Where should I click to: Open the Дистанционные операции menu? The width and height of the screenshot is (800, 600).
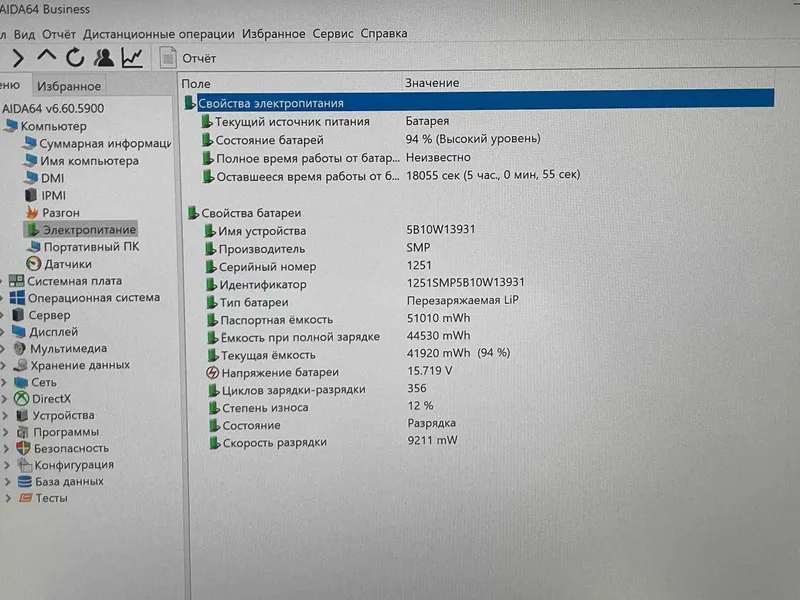tap(159, 34)
